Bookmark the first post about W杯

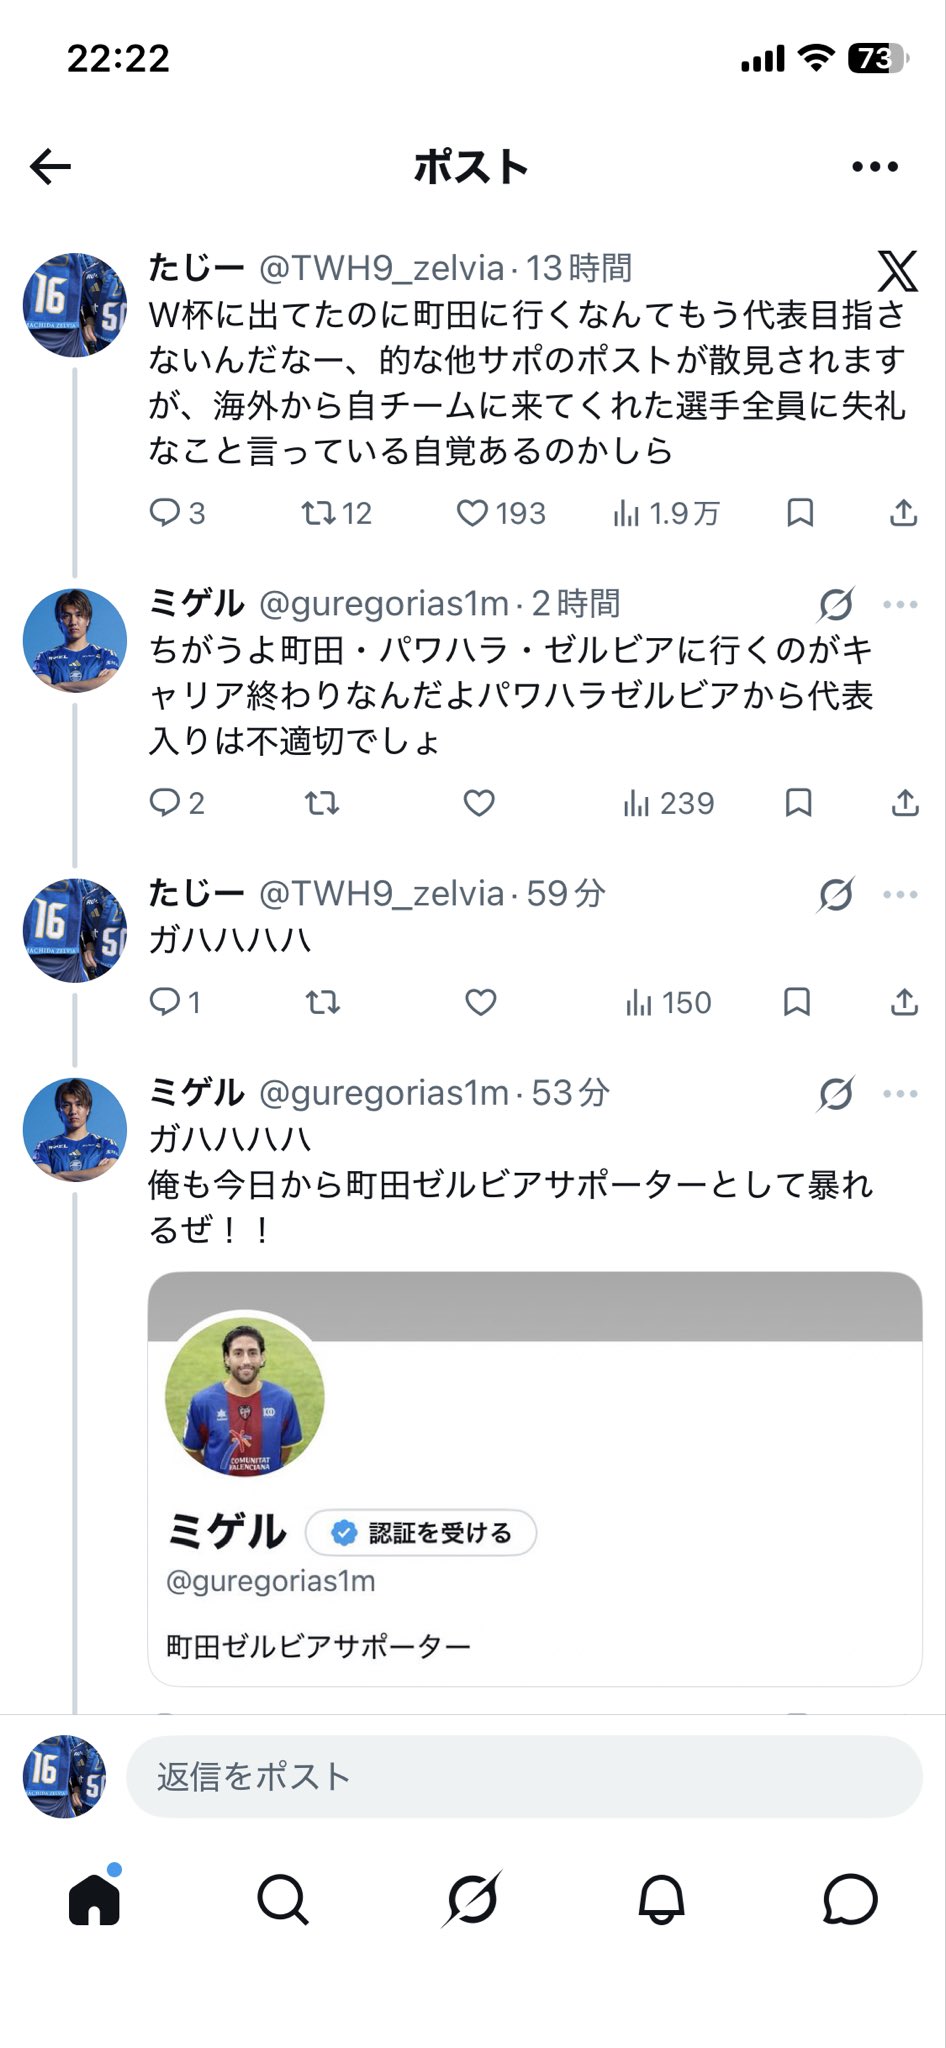[800, 513]
